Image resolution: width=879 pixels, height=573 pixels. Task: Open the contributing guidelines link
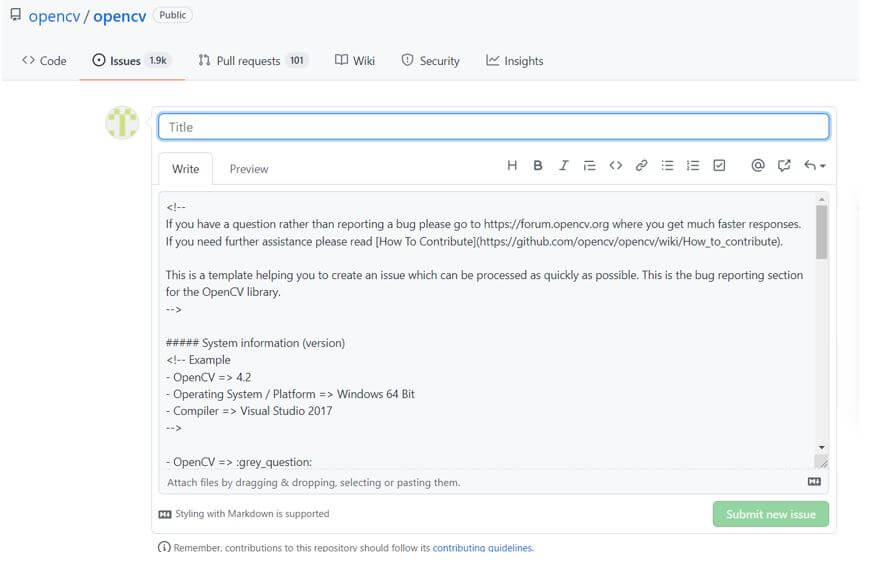(483, 548)
